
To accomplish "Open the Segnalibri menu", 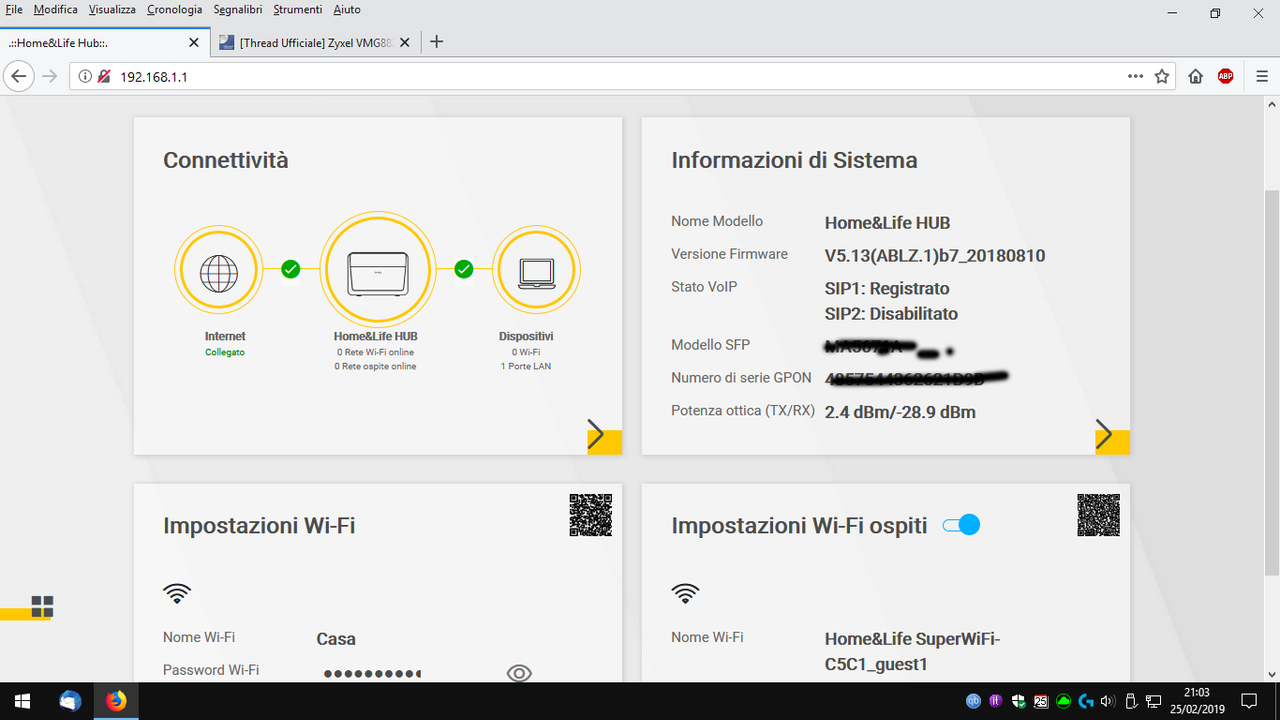I will point(238,9).
